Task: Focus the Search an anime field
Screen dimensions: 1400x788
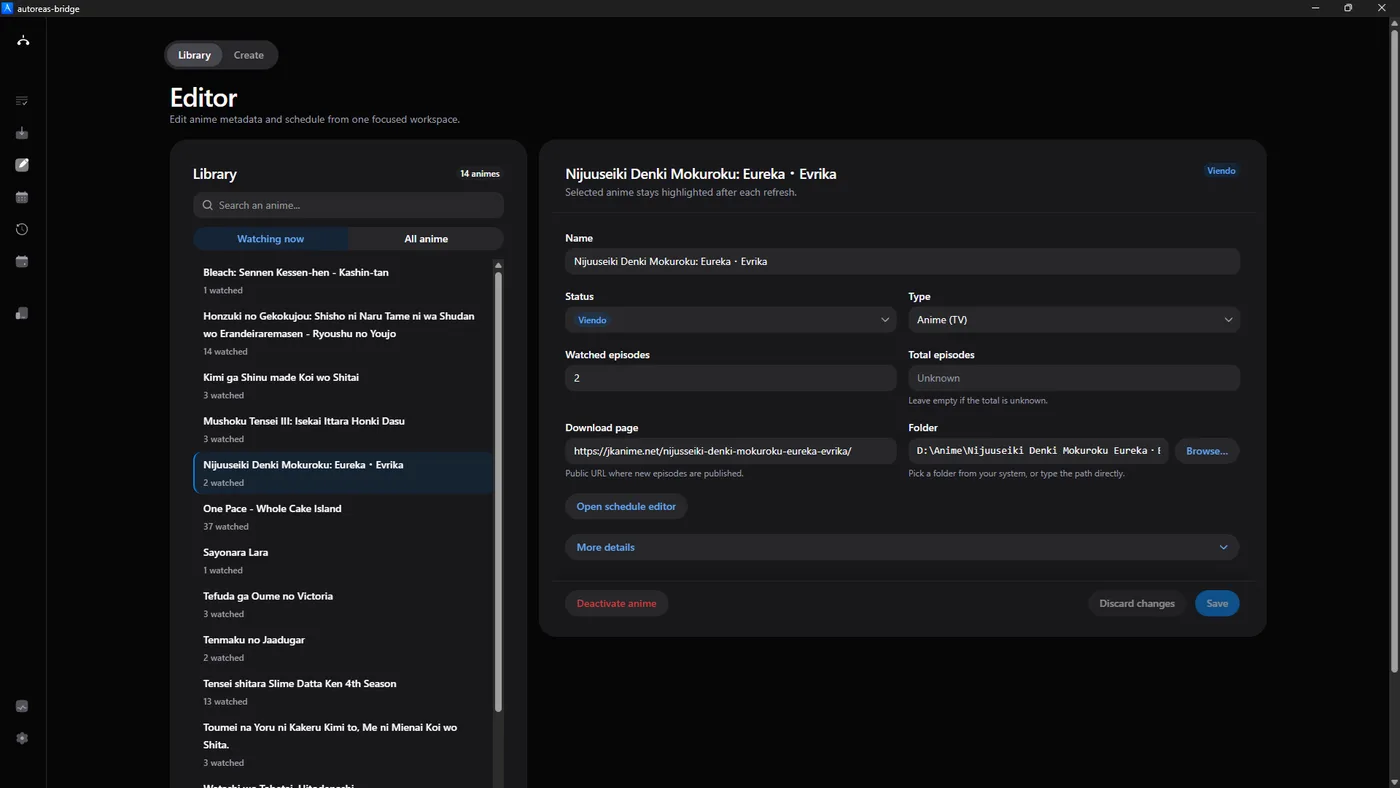Action: 348,205
